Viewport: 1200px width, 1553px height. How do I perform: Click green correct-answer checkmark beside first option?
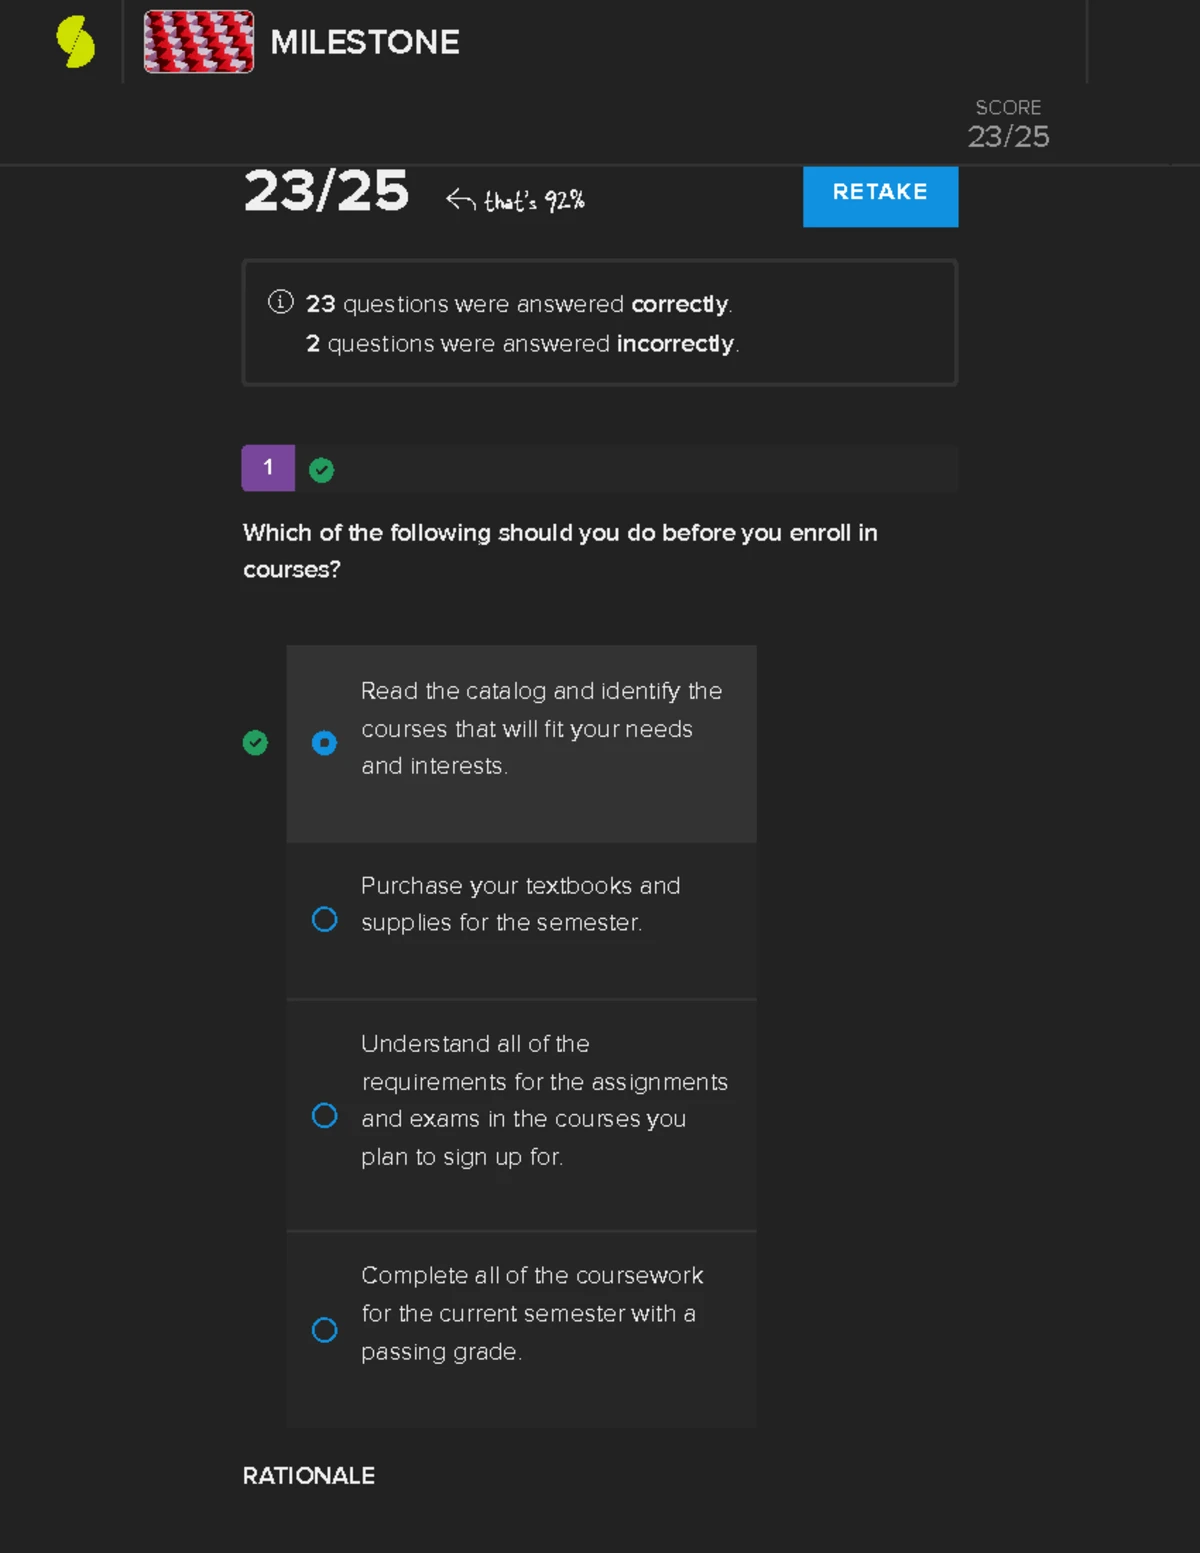(255, 742)
